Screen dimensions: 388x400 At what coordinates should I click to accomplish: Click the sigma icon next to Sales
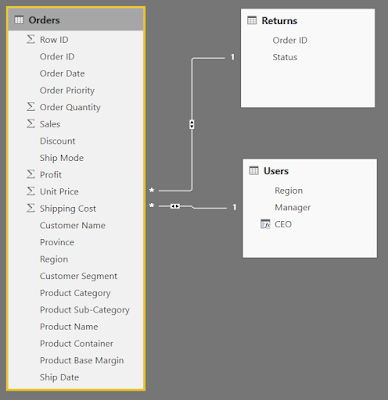click(x=31, y=124)
